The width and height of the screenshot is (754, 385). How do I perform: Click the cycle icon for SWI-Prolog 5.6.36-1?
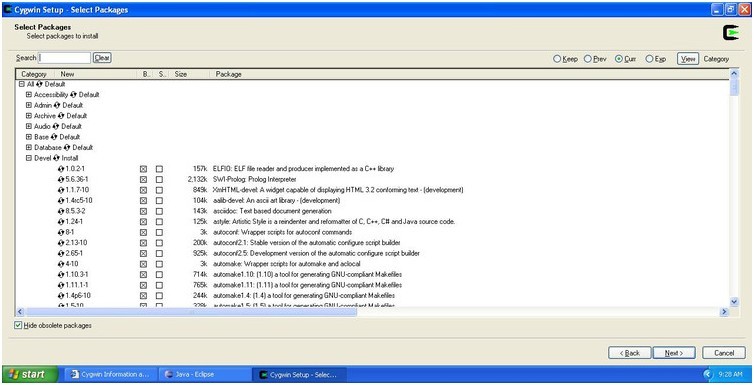point(61,179)
